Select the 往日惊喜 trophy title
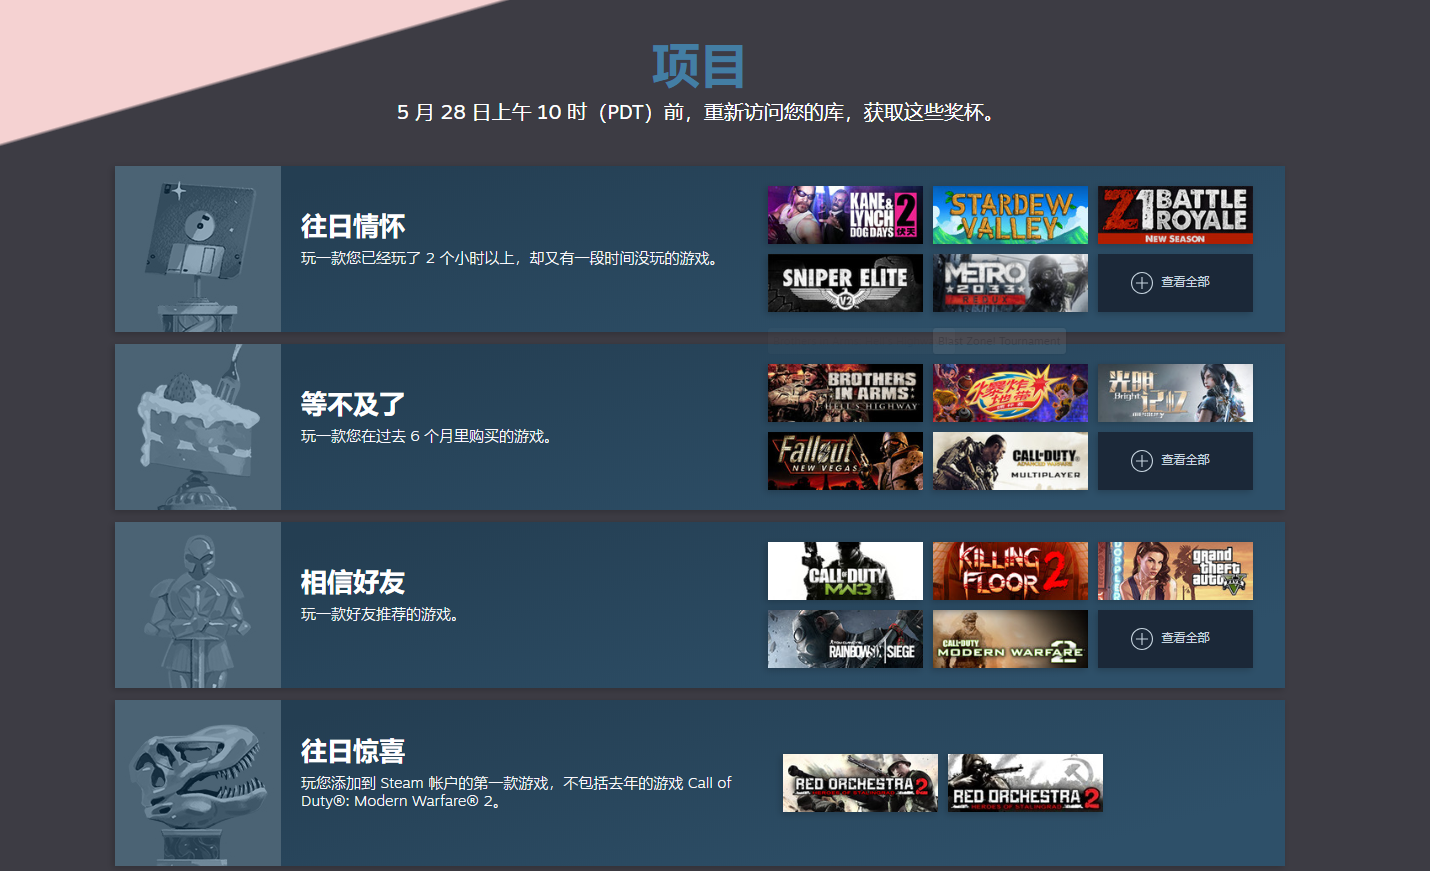Screen dimensions: 1430x871 353,752
